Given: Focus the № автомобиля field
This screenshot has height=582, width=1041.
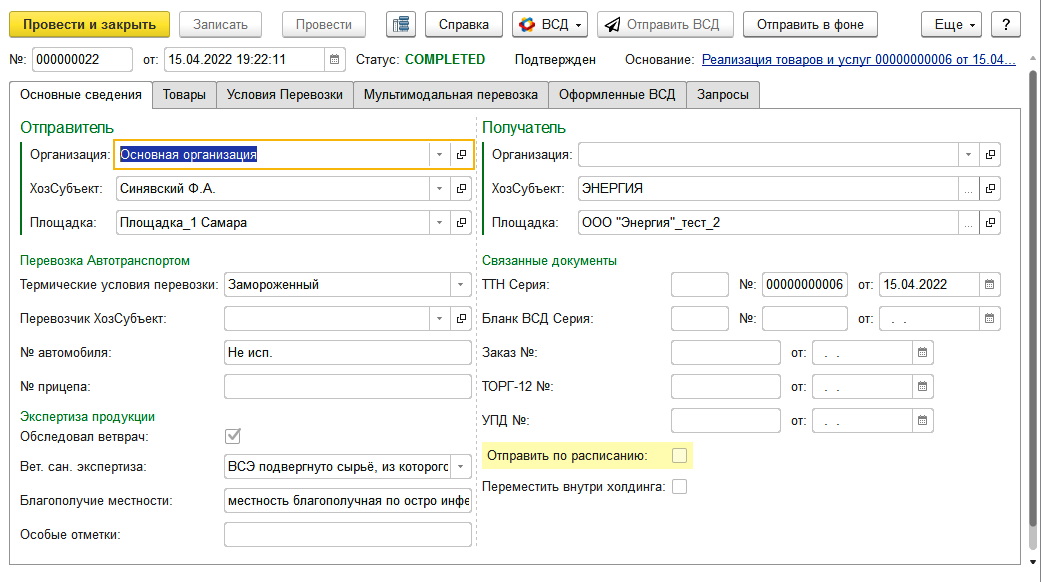Looking at the screenshot, I should click(348, 352).
